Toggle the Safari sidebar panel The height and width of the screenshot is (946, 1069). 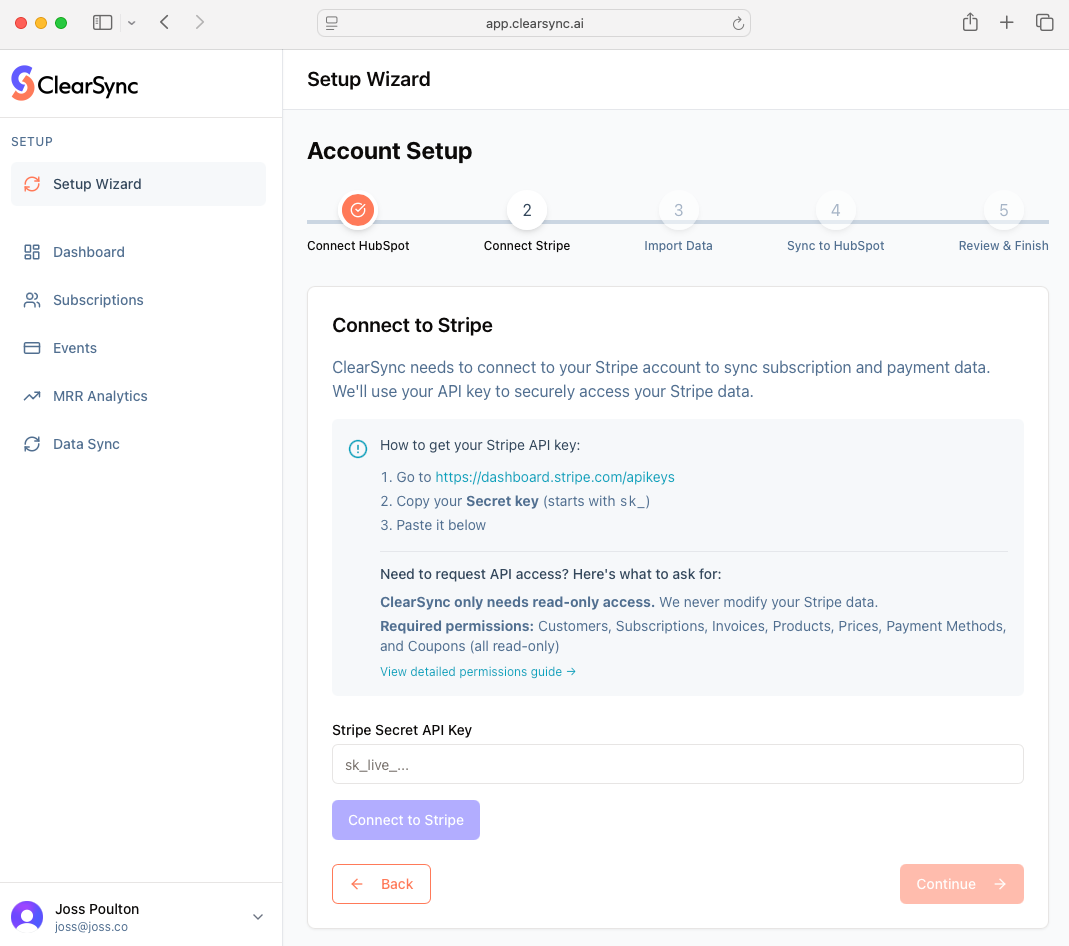[102, 22]
